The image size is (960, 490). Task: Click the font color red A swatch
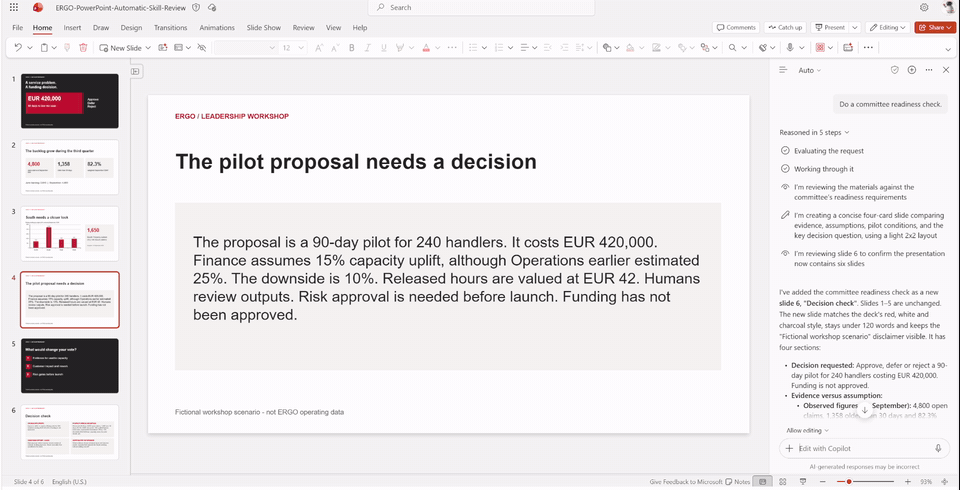(424, 47)
